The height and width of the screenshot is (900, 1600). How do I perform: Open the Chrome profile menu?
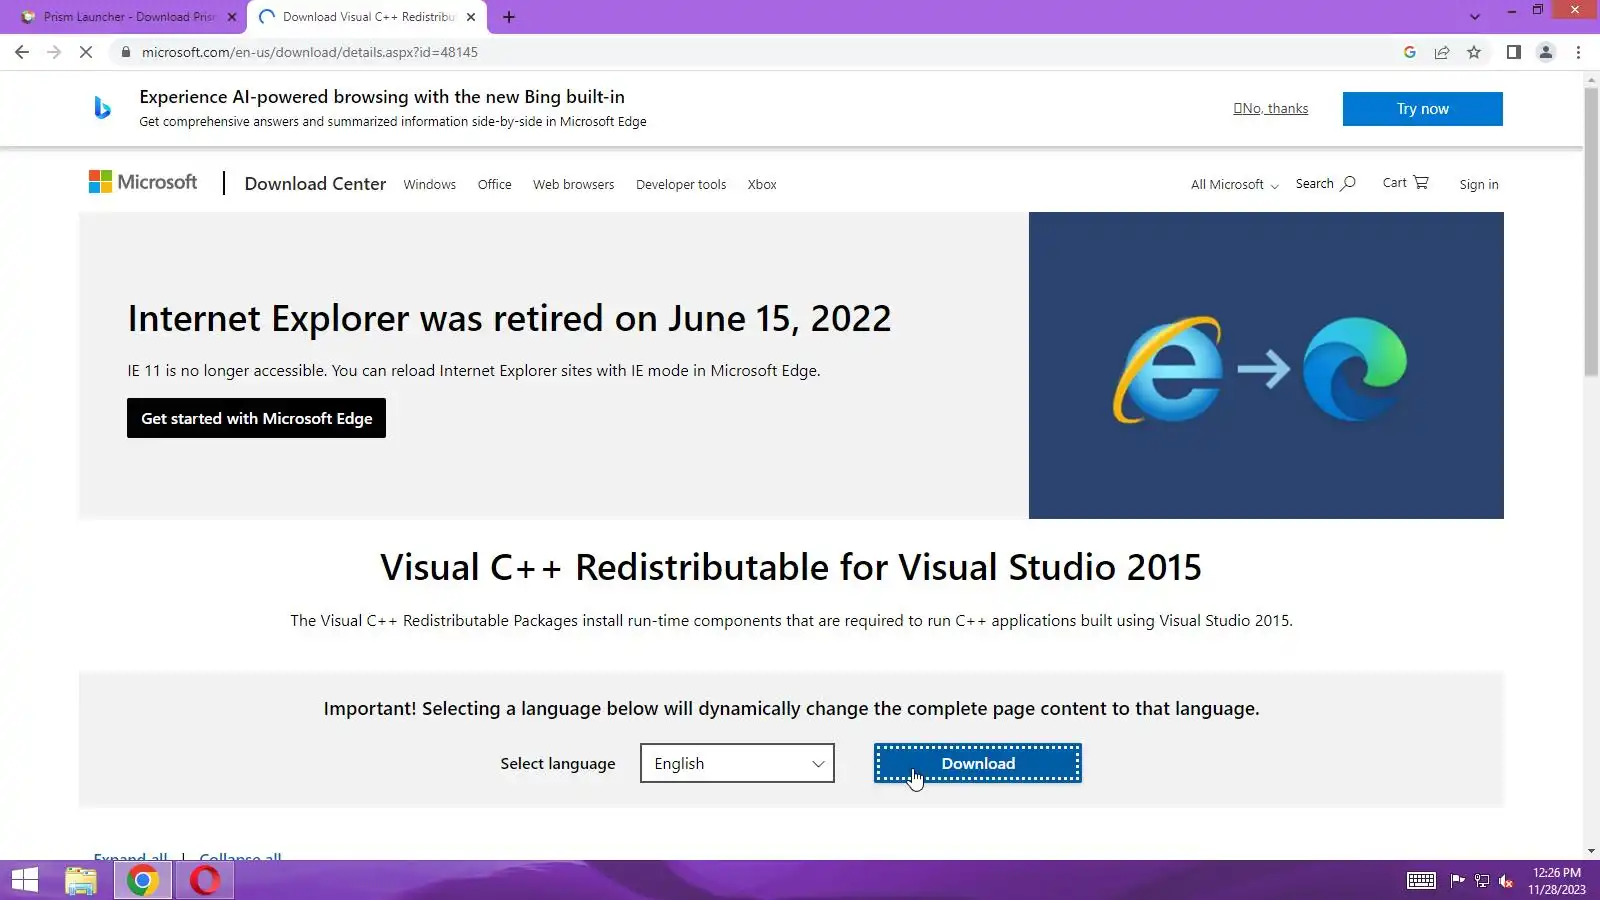click(x=1546, y=52)
